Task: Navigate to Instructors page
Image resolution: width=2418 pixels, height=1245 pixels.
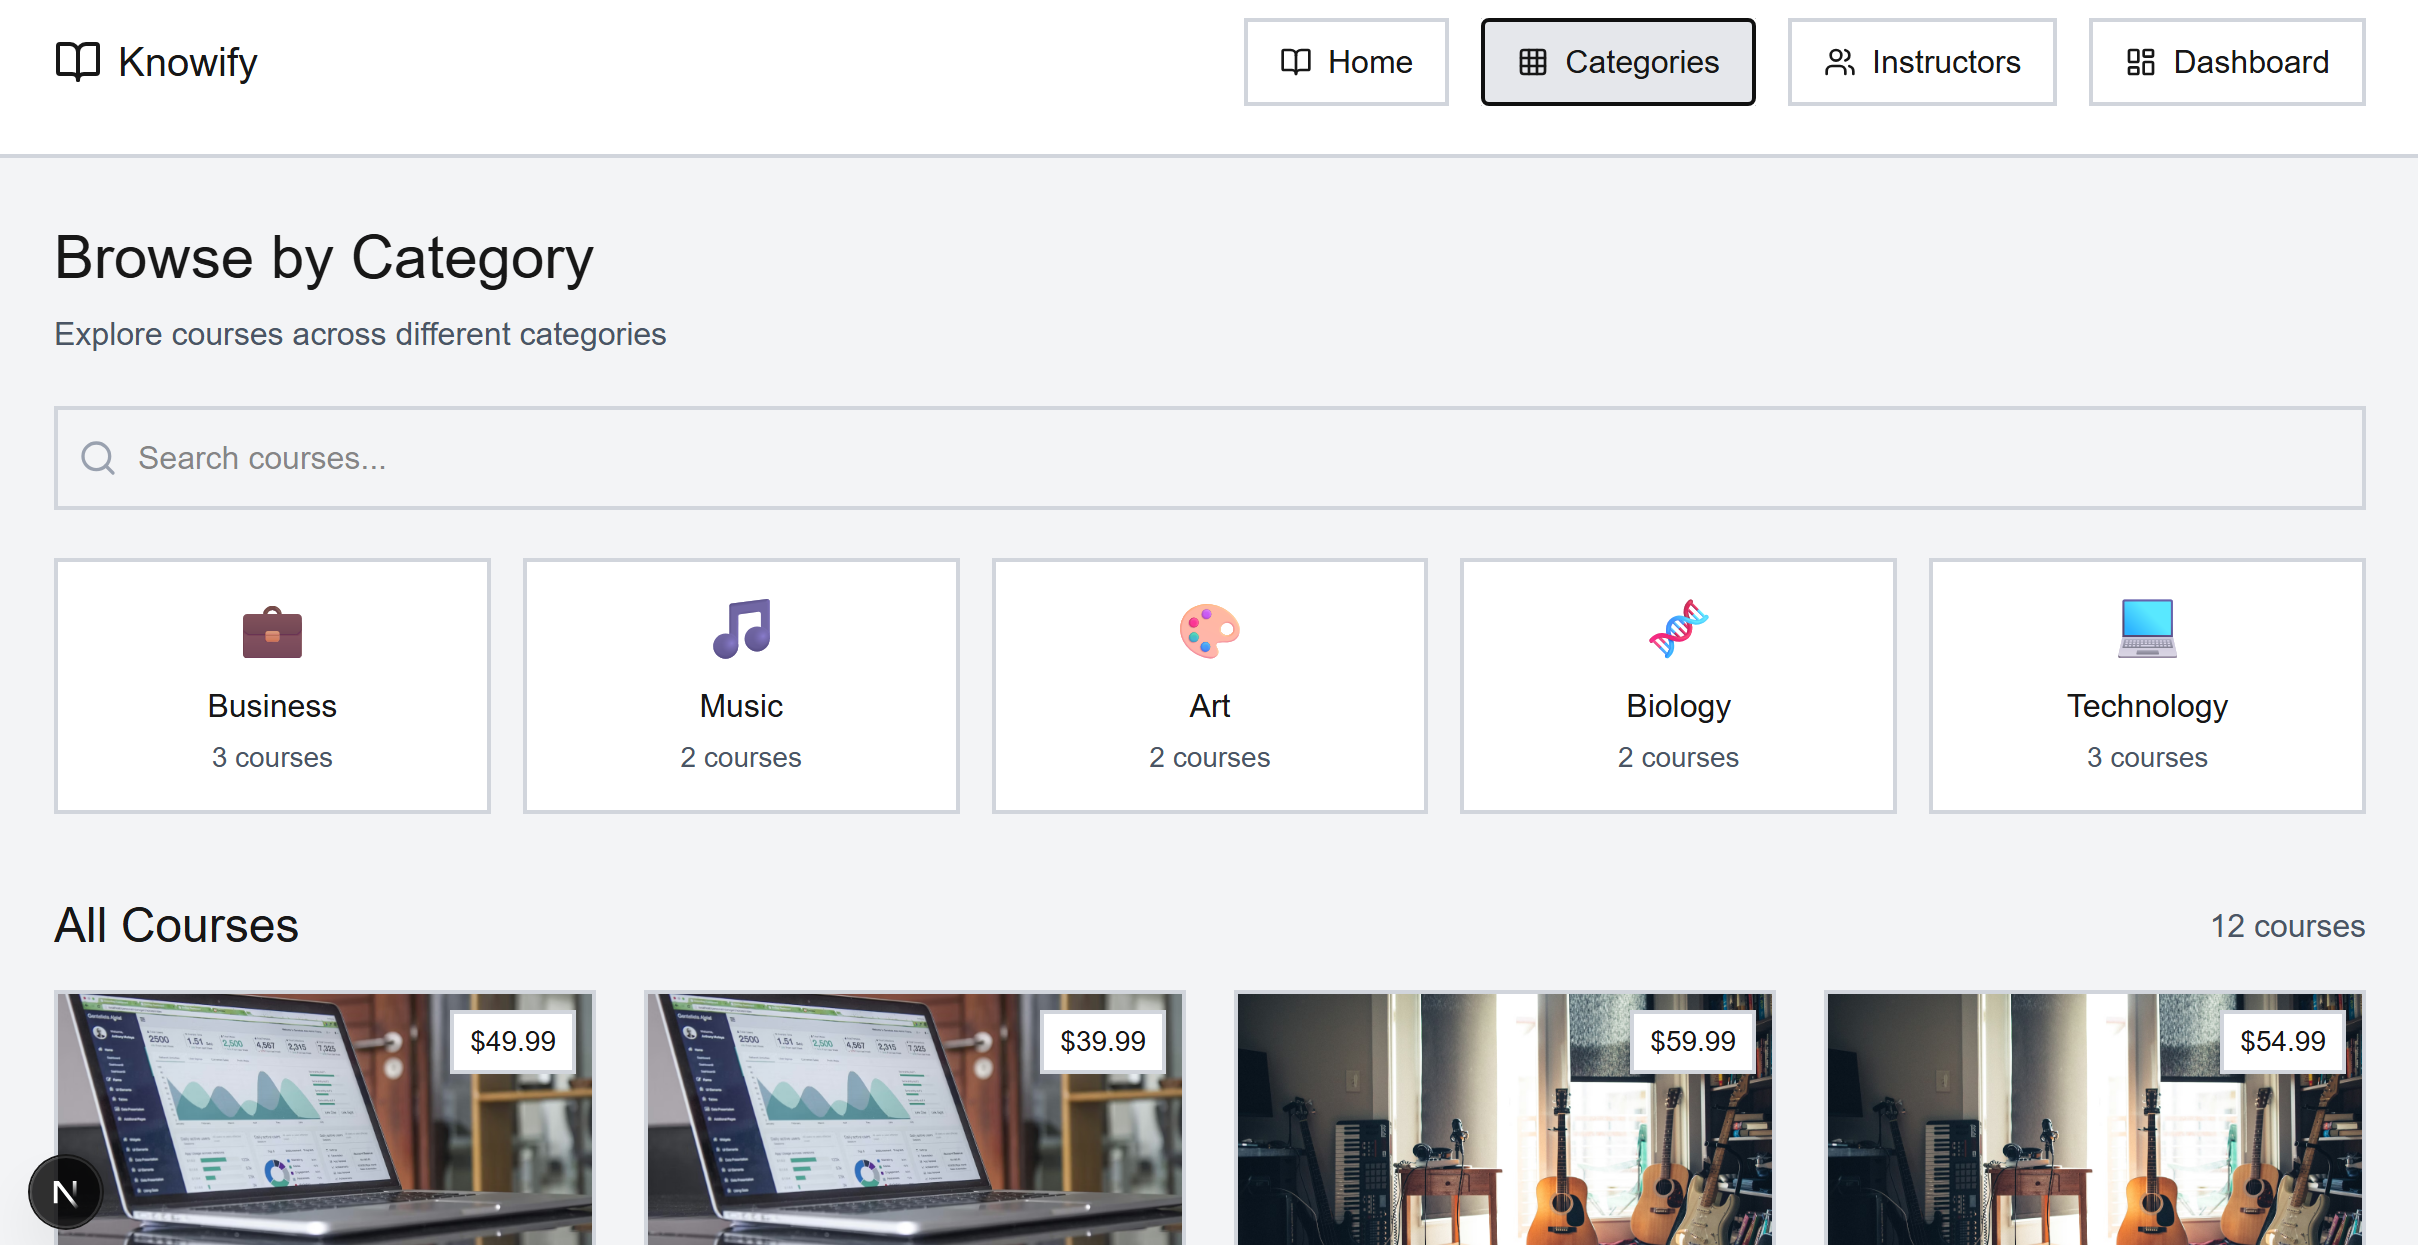Action: click(x=1921, y=62)
